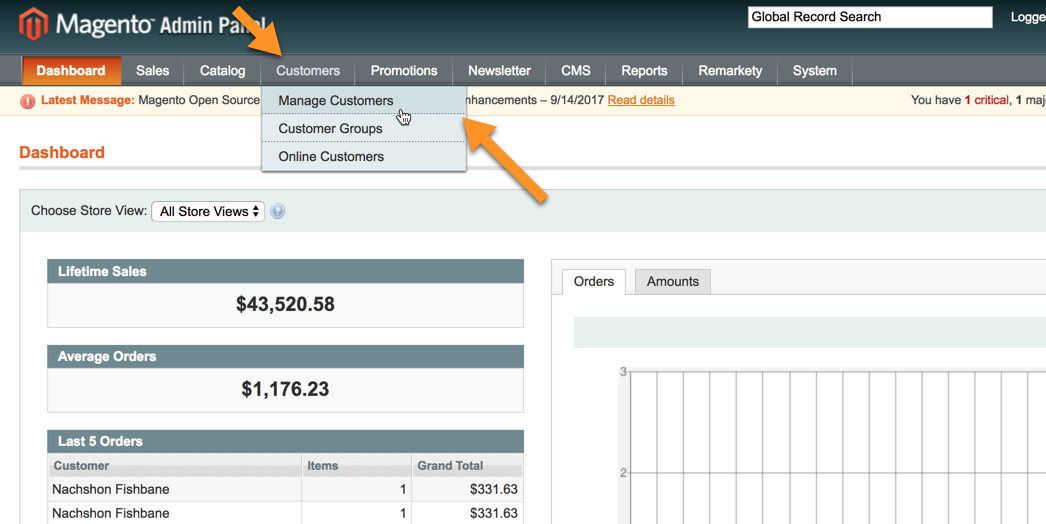
Task: Click the Grand Total column header
Action: (467, 465)
